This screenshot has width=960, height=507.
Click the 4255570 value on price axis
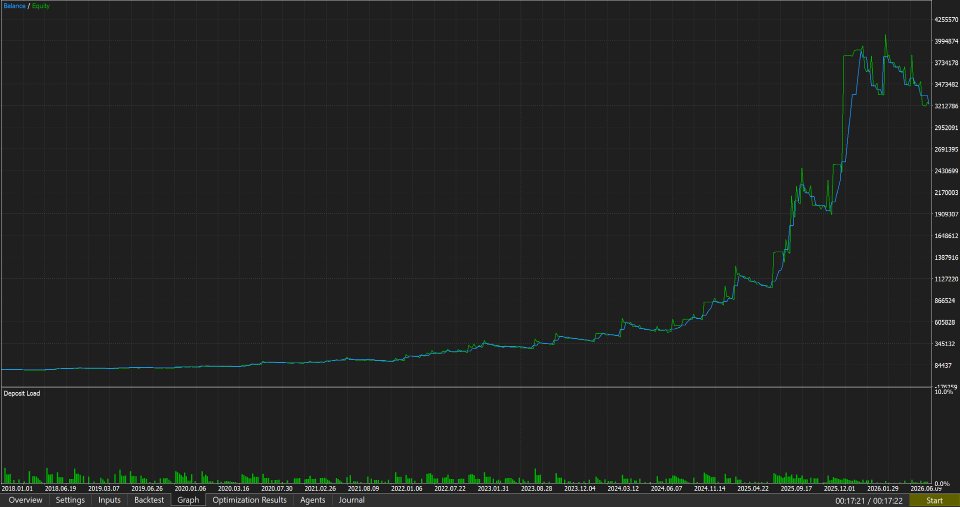[x=946, y=20]
